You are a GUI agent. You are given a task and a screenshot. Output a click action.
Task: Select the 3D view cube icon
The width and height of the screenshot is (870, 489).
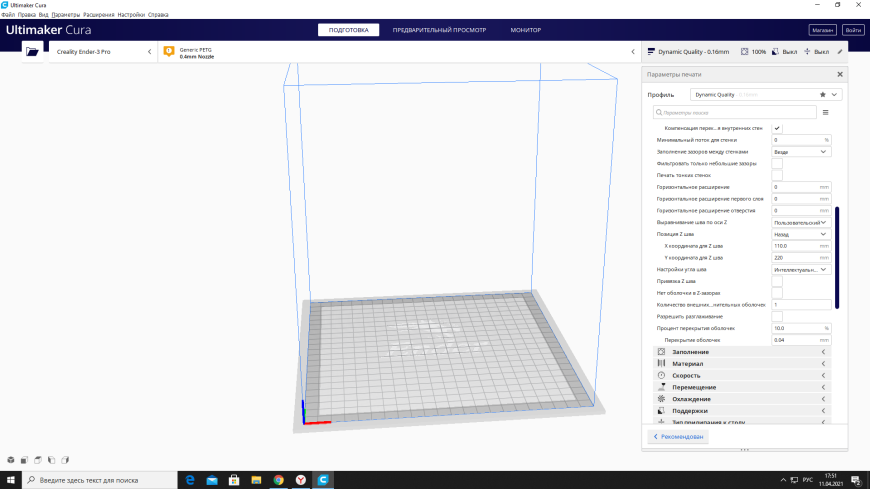(x=11, y=460)
